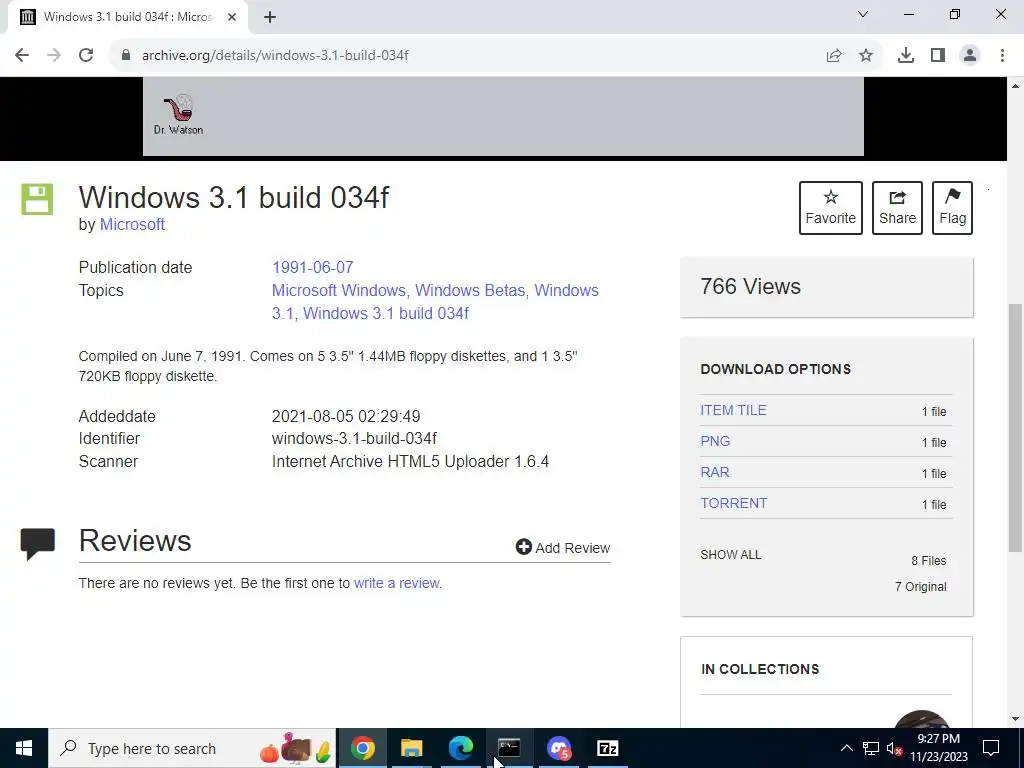
Task: Open the 1991-06-07 publication date link
Action: pos(313,267)
